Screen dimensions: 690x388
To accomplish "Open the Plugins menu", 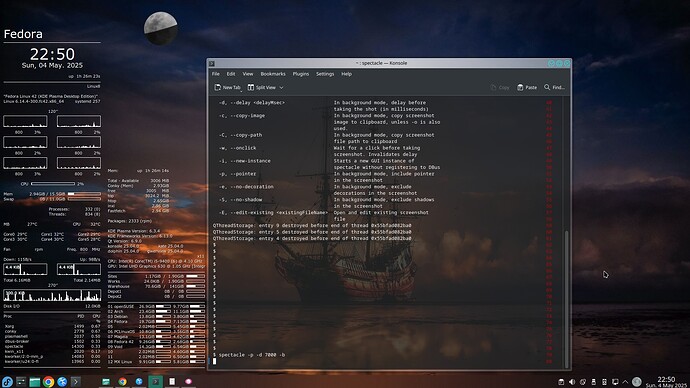I will (301, 74).
